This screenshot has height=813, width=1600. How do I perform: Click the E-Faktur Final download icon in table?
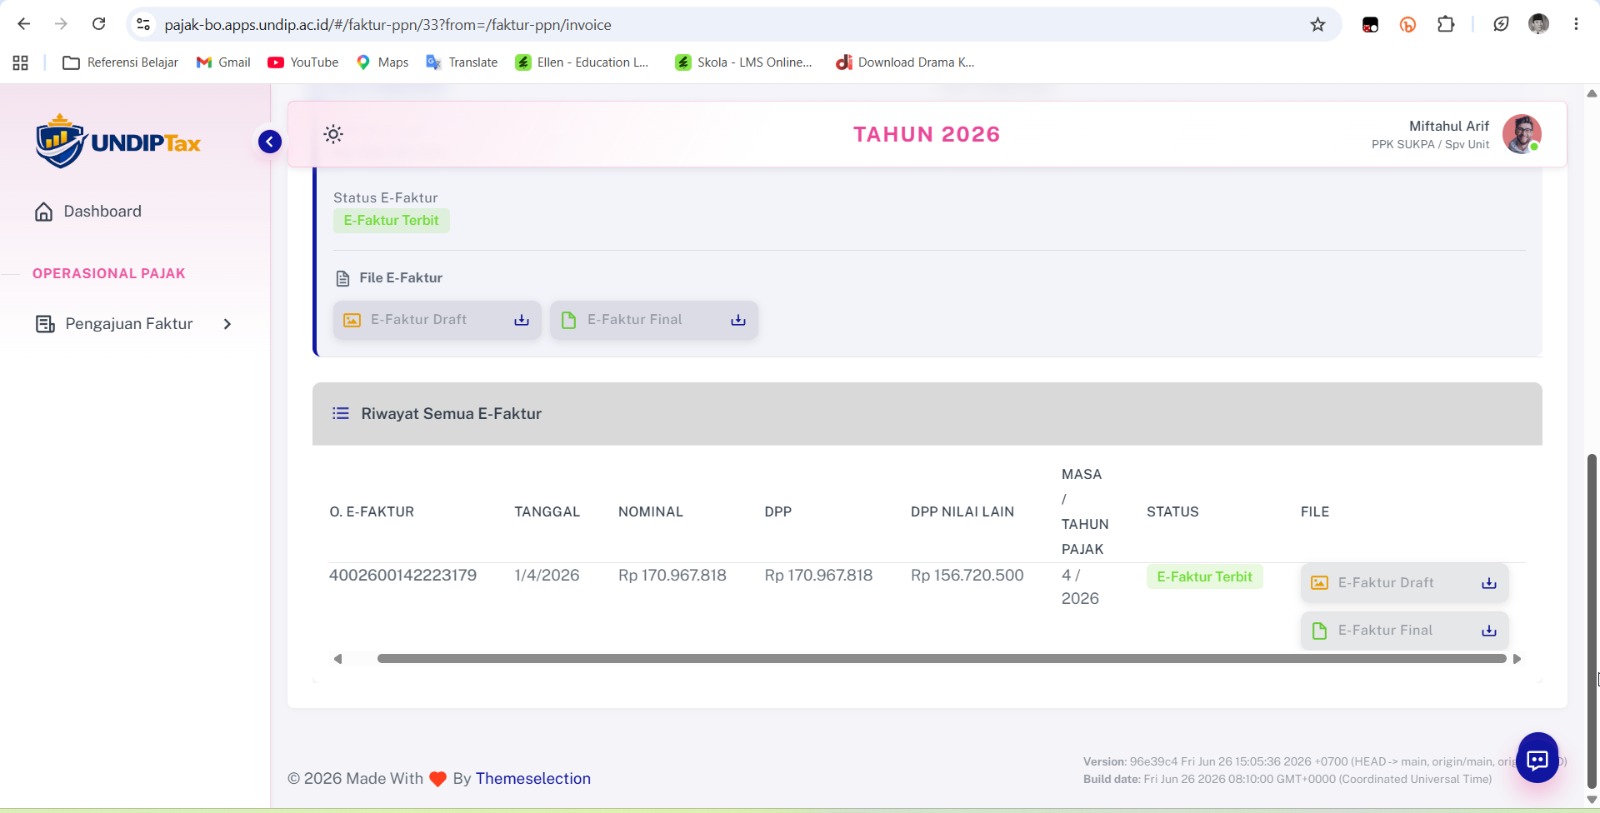coord(1489,631)
